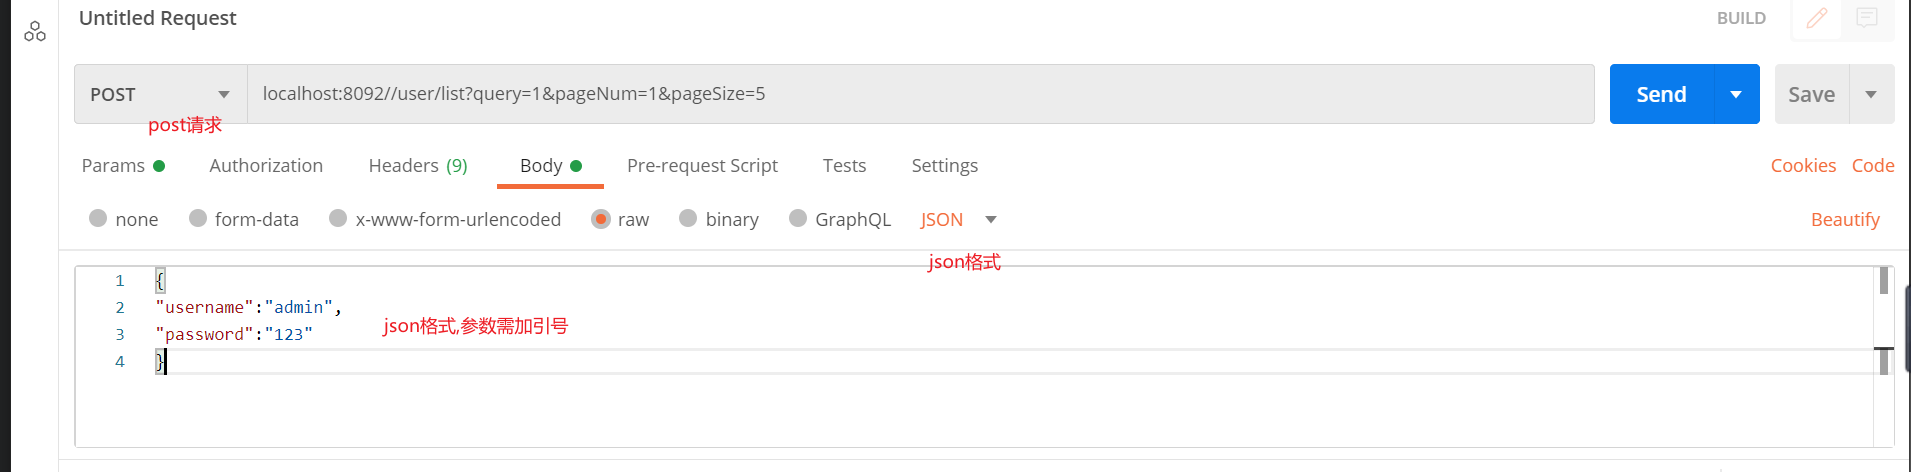This screenshot has height=472, width=1911.
Task: Open the Cookies link
Action: (x=1803, y=166)
